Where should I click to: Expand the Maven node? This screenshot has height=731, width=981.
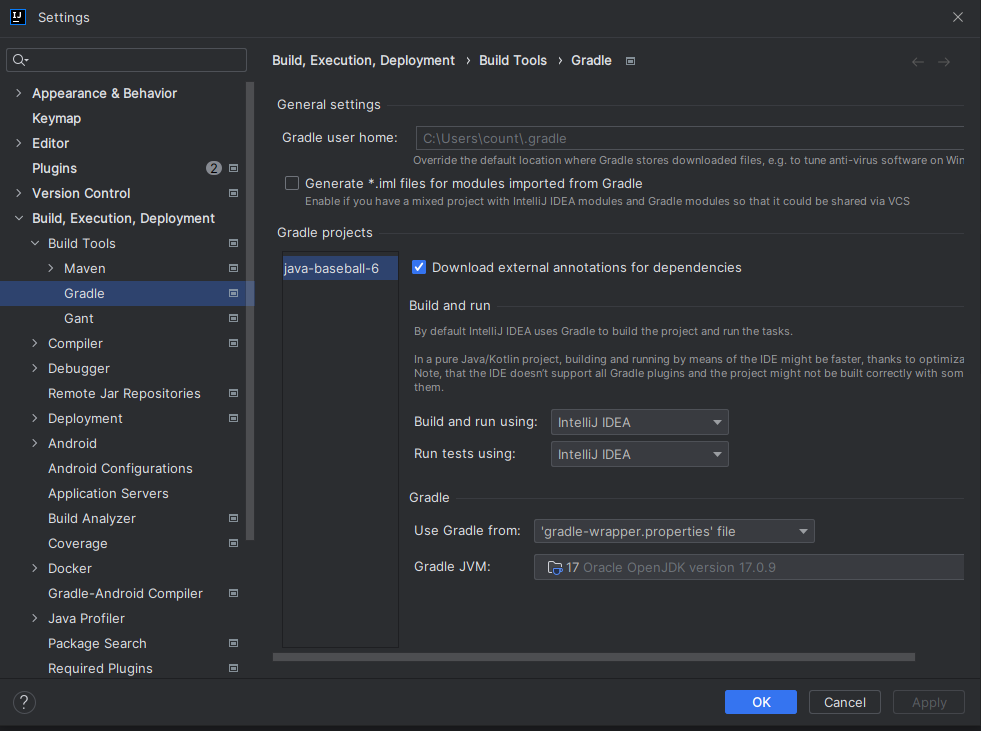tap(51, 268)
